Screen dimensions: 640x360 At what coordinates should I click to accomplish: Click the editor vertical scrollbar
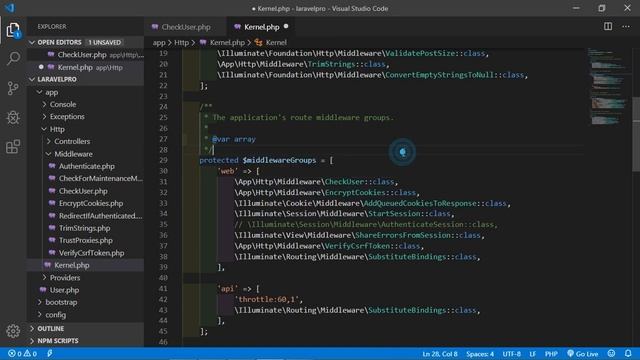click(636, 135)
